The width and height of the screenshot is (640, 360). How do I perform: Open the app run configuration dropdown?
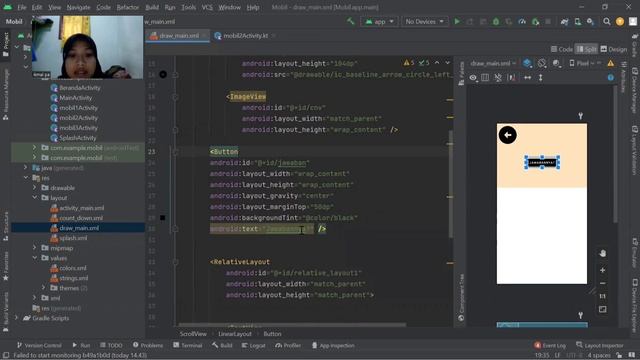379,22
